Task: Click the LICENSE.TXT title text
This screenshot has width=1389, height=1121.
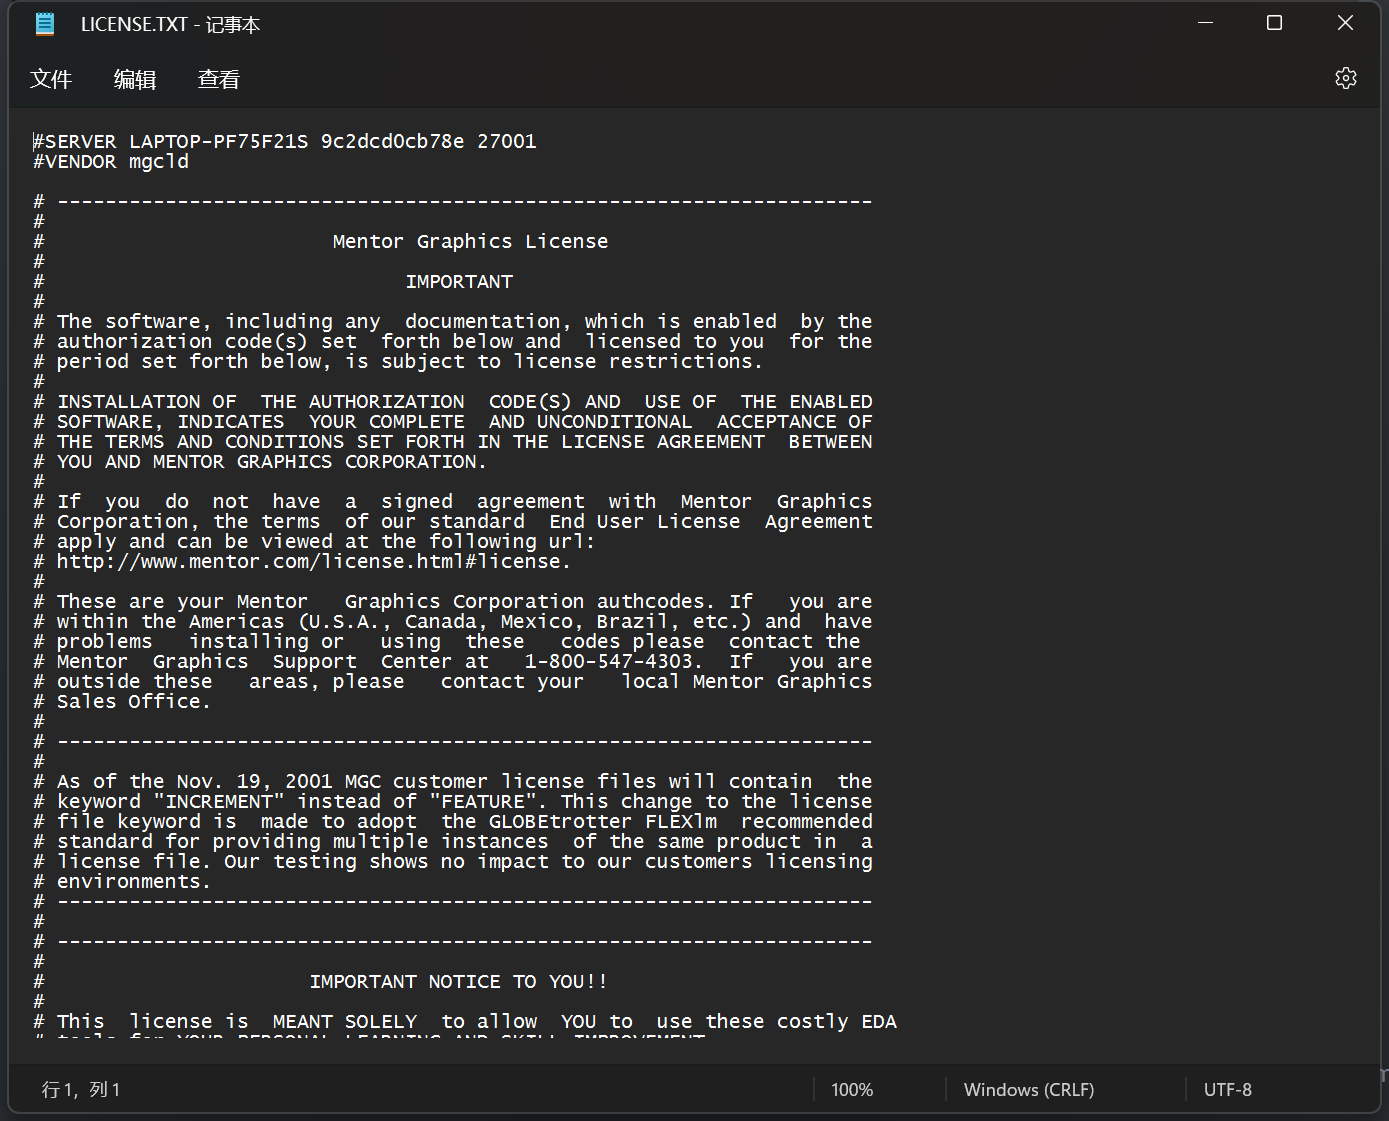Action: coord(170,23)
